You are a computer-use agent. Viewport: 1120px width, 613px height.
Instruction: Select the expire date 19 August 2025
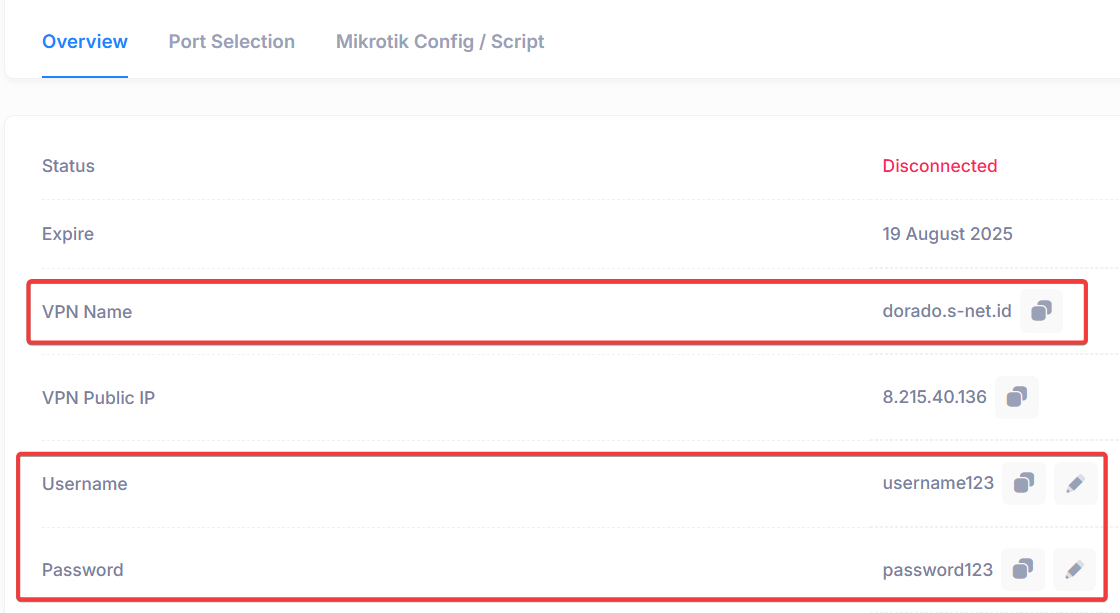click(947, 234)
